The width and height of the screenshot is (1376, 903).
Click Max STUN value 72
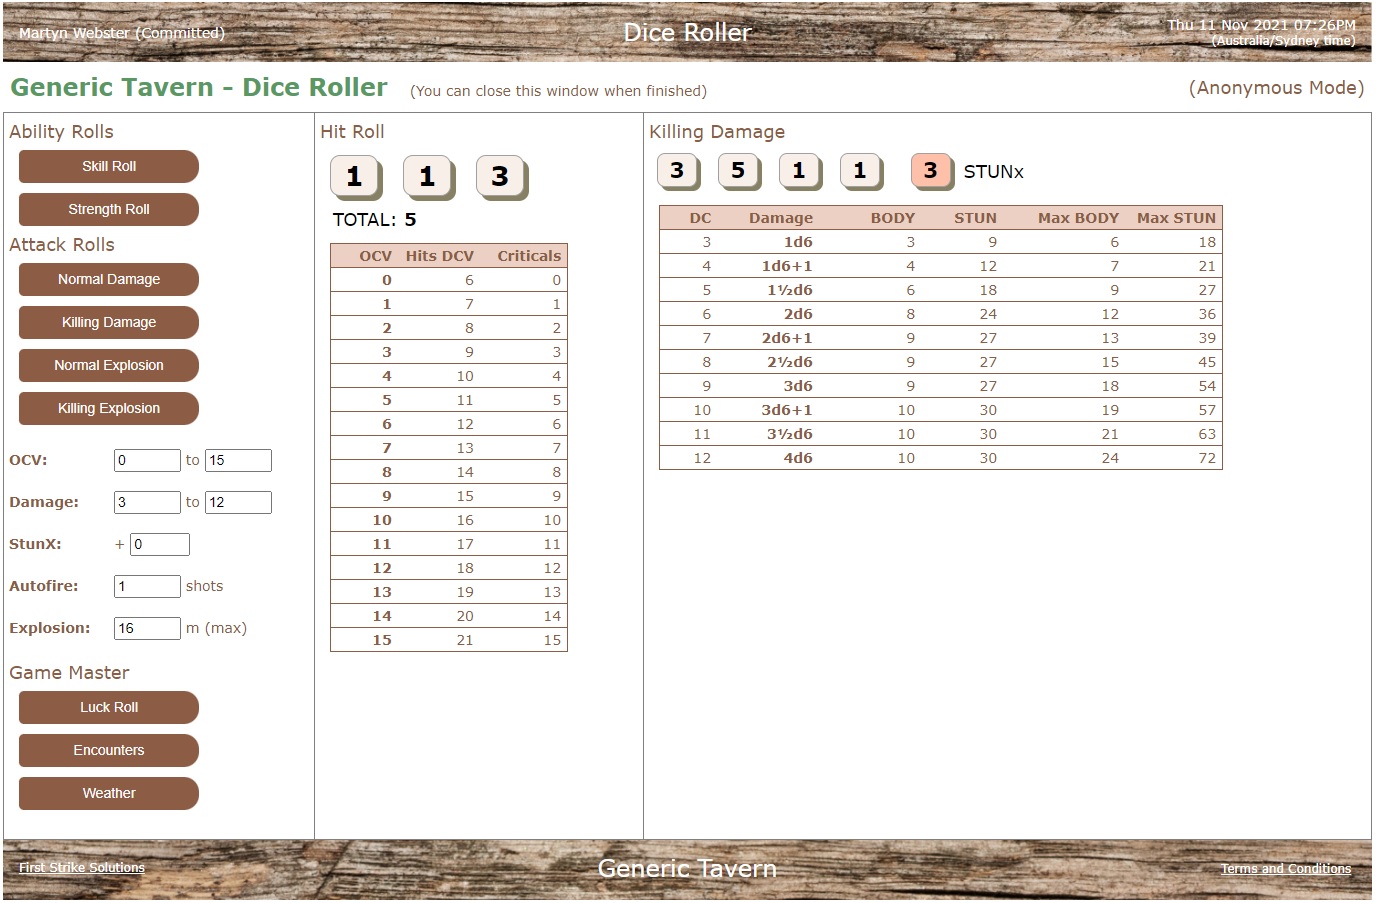pos(1207,458)
